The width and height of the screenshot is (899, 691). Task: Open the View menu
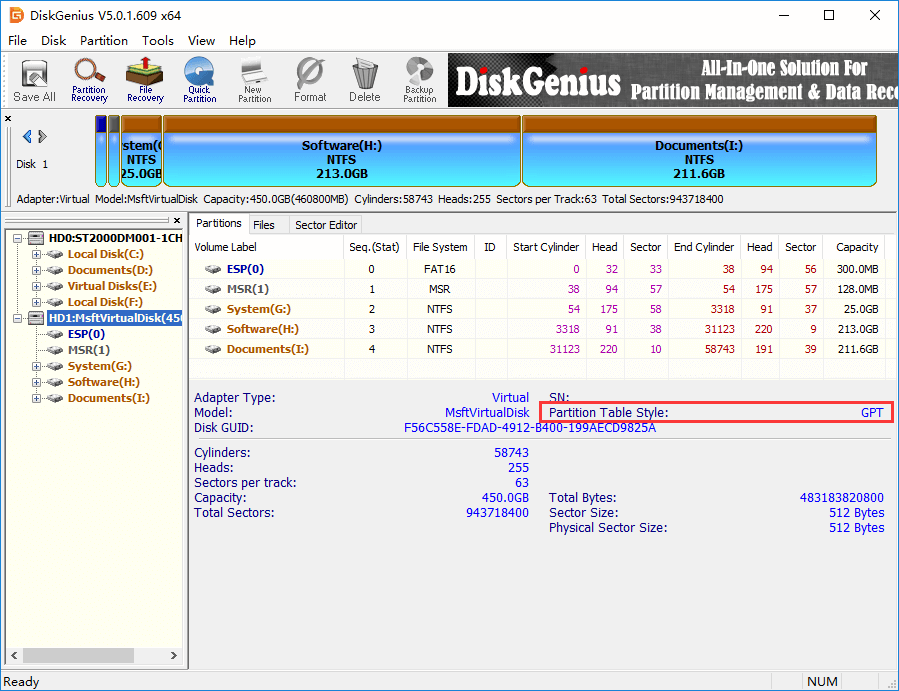point(201,41)
